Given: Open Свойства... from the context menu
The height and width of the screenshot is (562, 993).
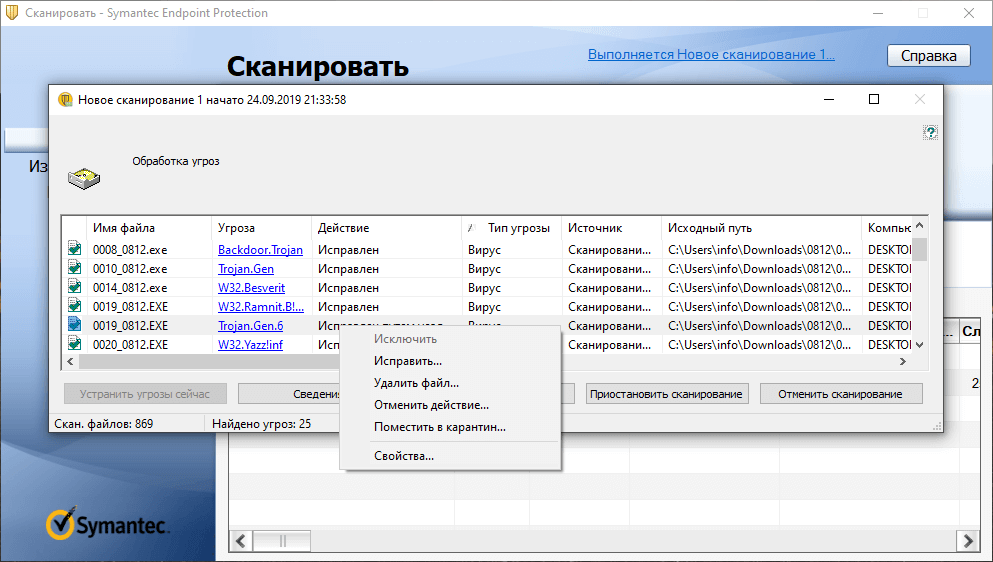Looking at the screenshot, I should [x=403, y=456].
